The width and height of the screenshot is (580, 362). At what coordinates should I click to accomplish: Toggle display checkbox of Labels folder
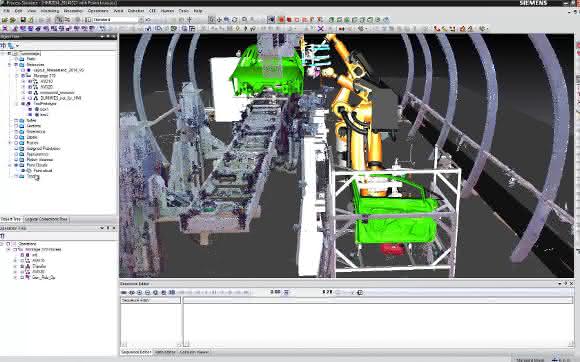click(16, 137)
